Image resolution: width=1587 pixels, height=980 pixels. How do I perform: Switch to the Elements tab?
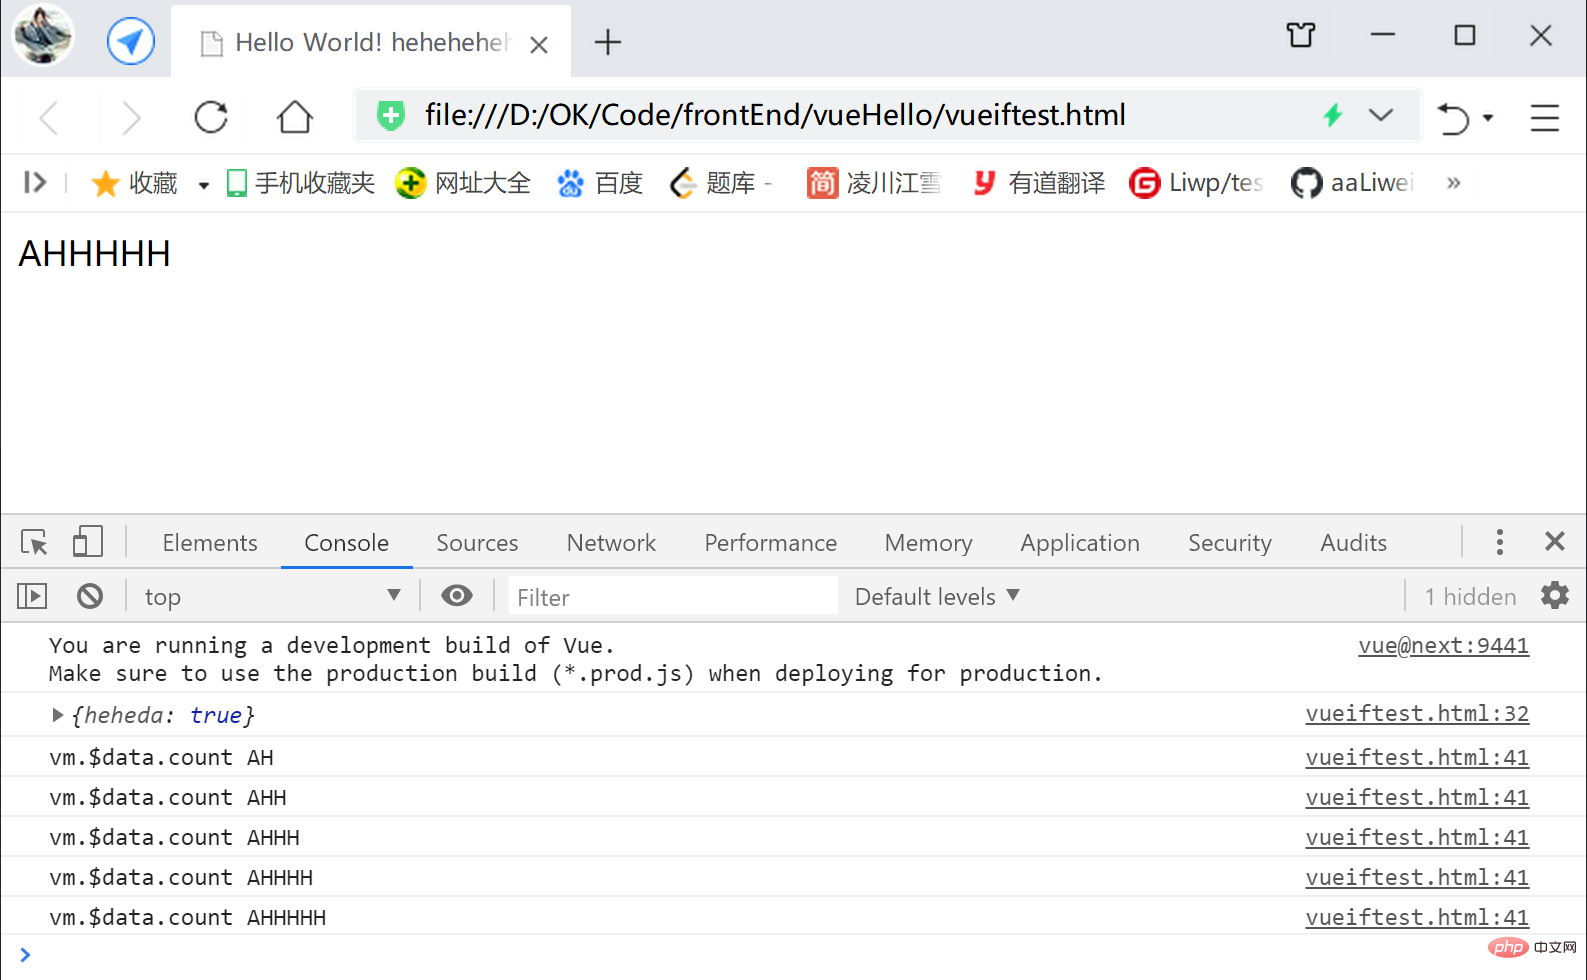(210, 543)
